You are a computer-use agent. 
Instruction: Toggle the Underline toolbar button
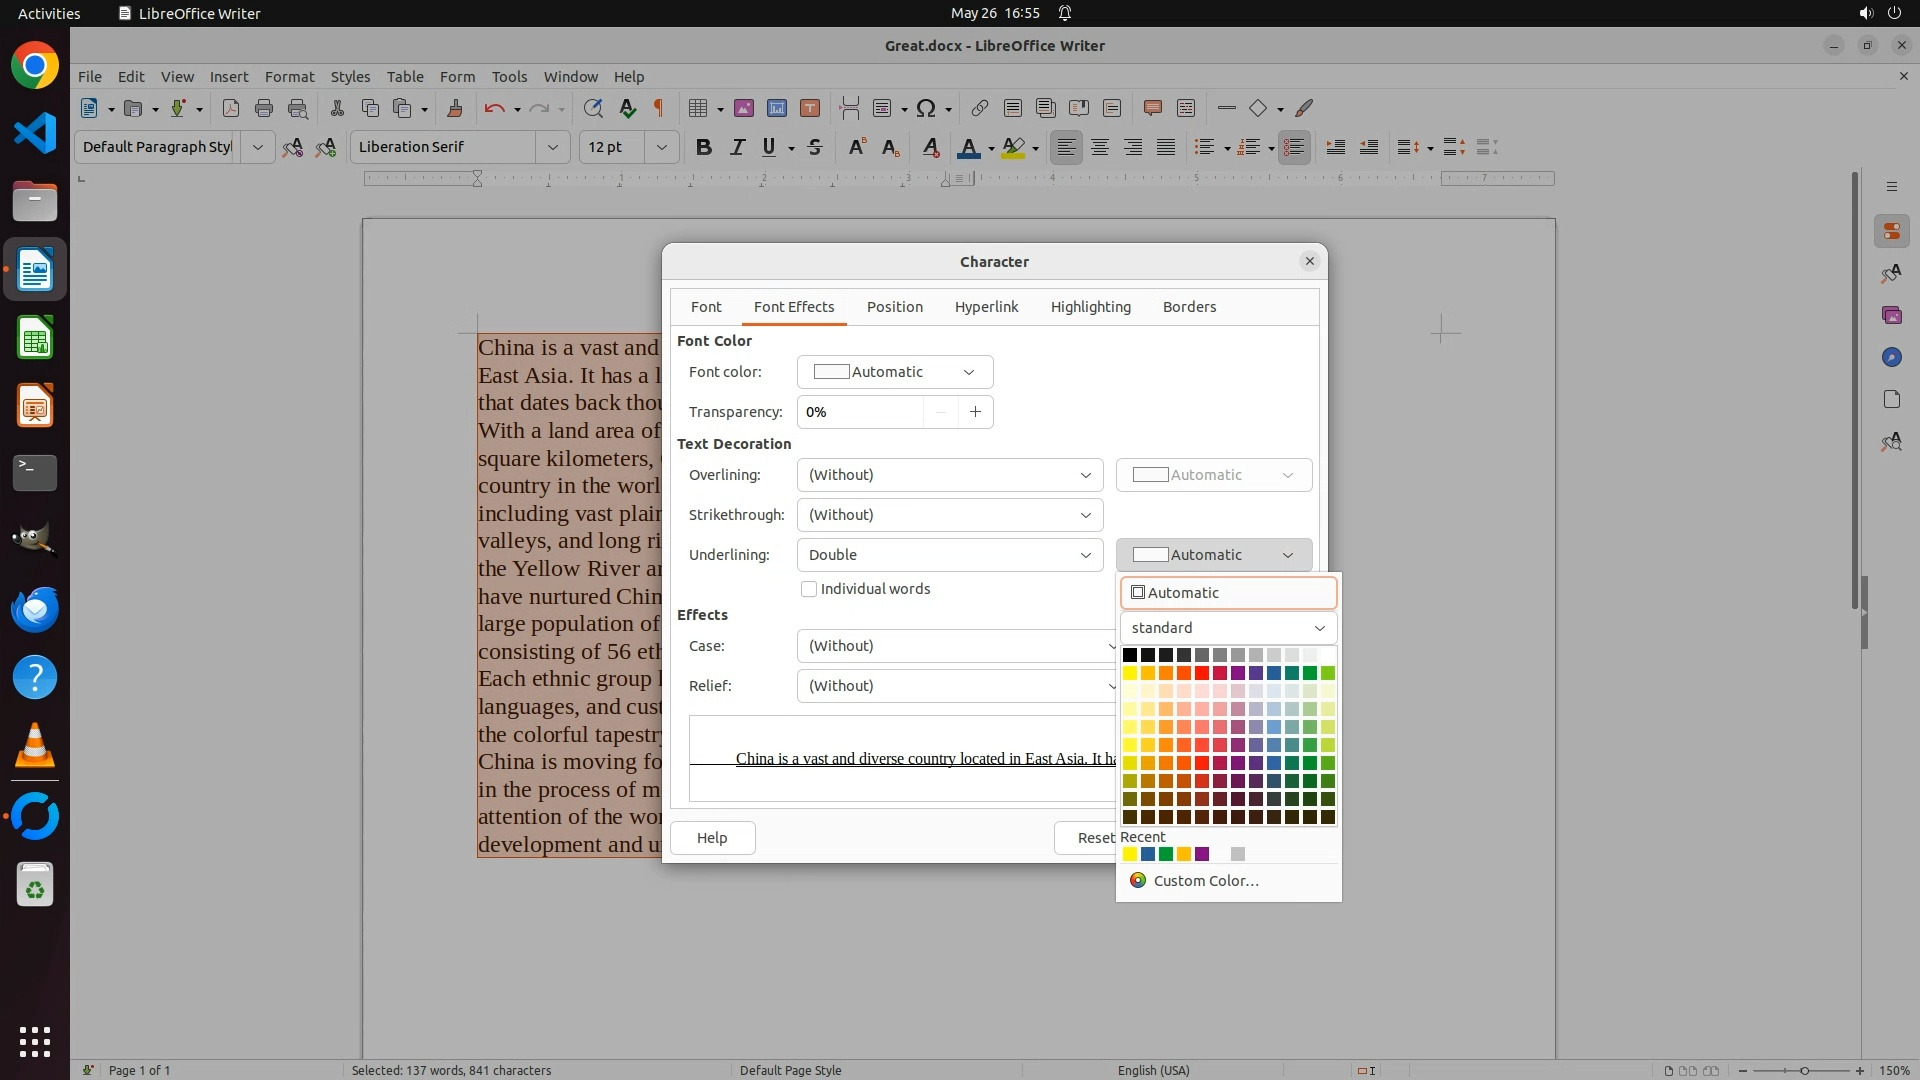(769, 147)
